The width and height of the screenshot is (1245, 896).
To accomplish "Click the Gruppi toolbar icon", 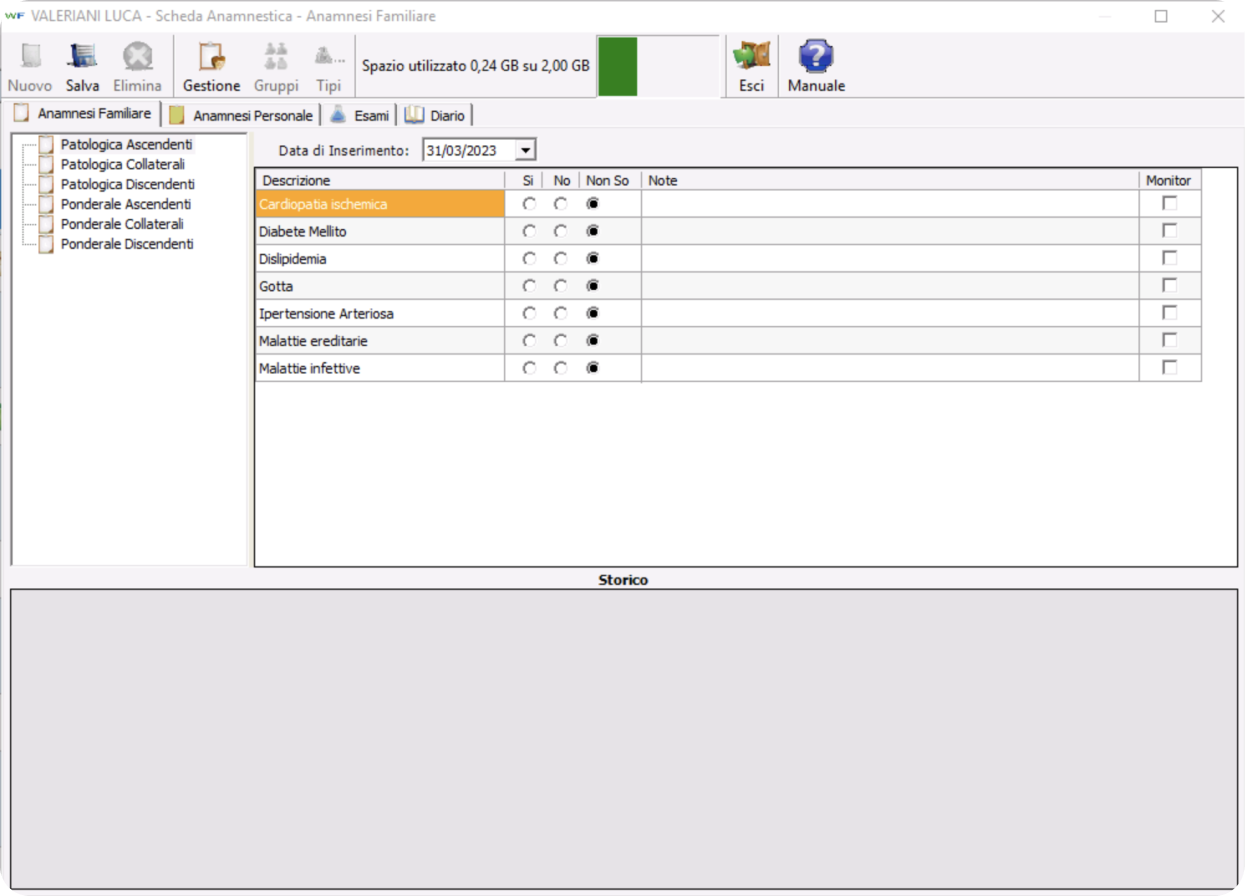I will (276, 67).
